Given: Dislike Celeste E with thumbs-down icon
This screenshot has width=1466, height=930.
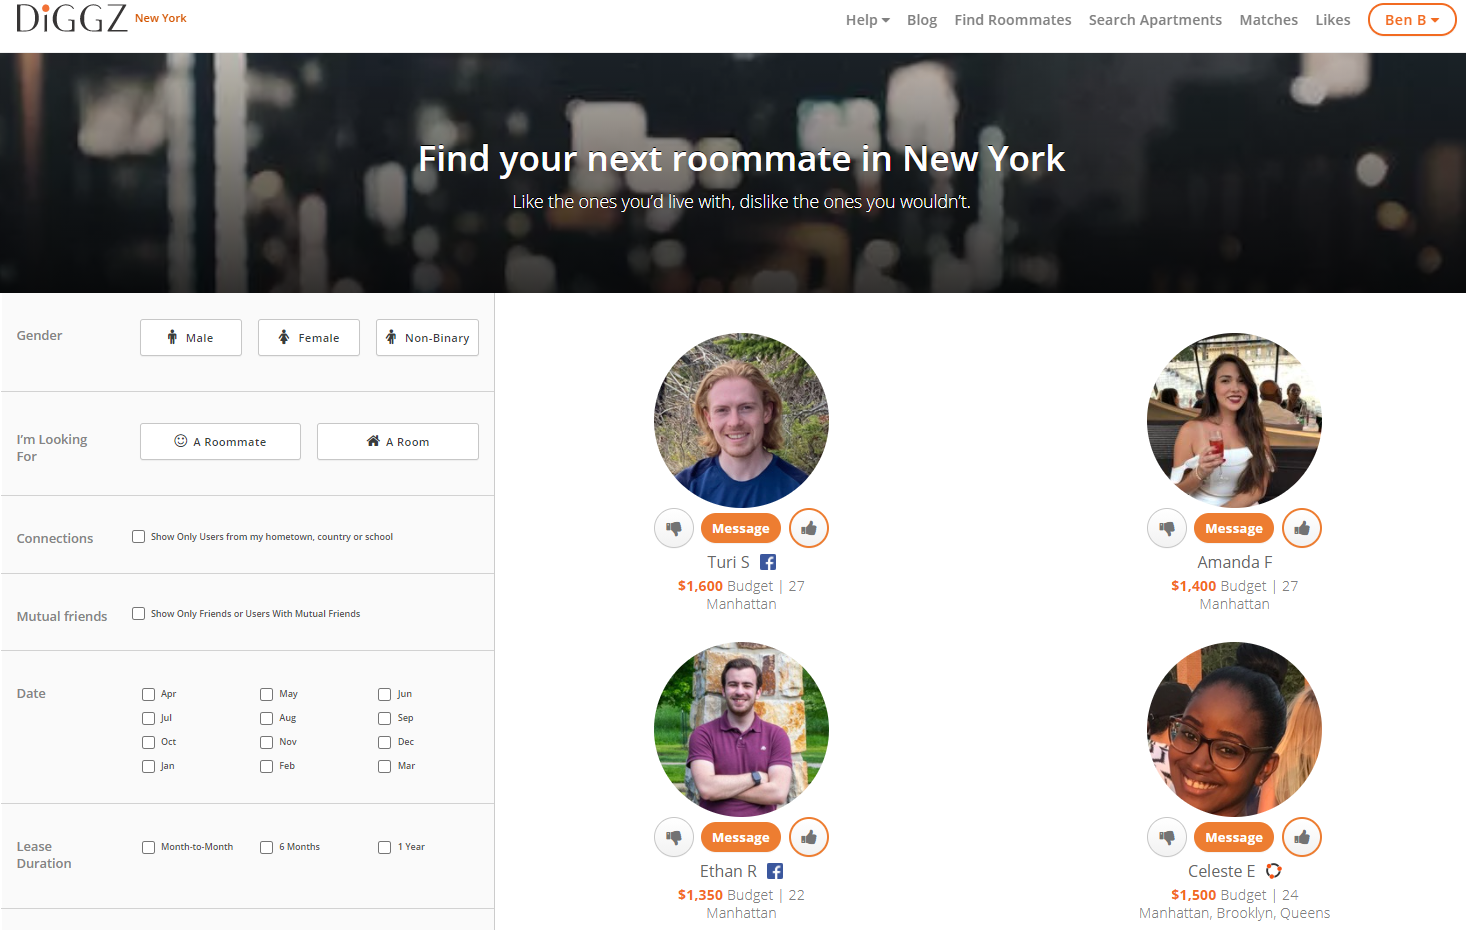Looking at the screenshot, I should click(1167, 837).
